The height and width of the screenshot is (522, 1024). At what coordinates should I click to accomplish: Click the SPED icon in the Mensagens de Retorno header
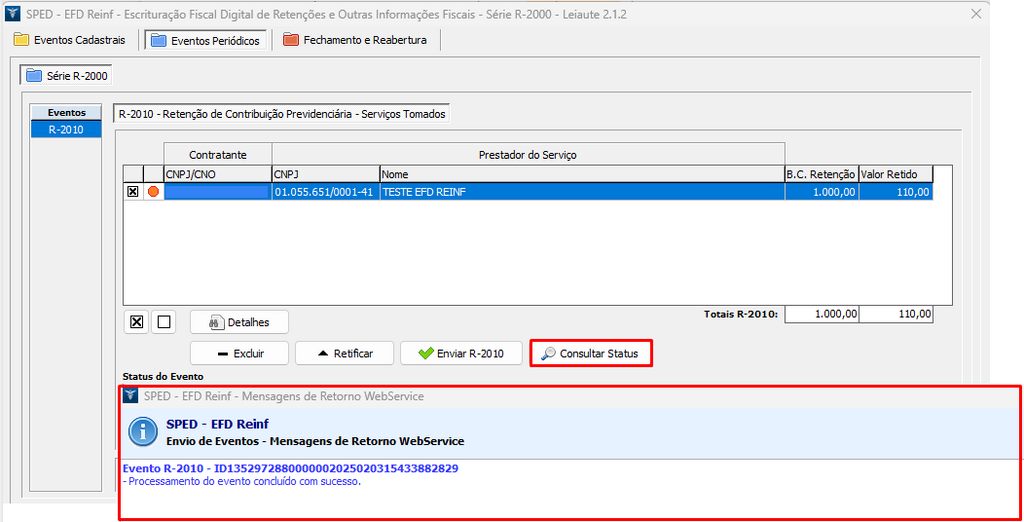coord(130,396)
